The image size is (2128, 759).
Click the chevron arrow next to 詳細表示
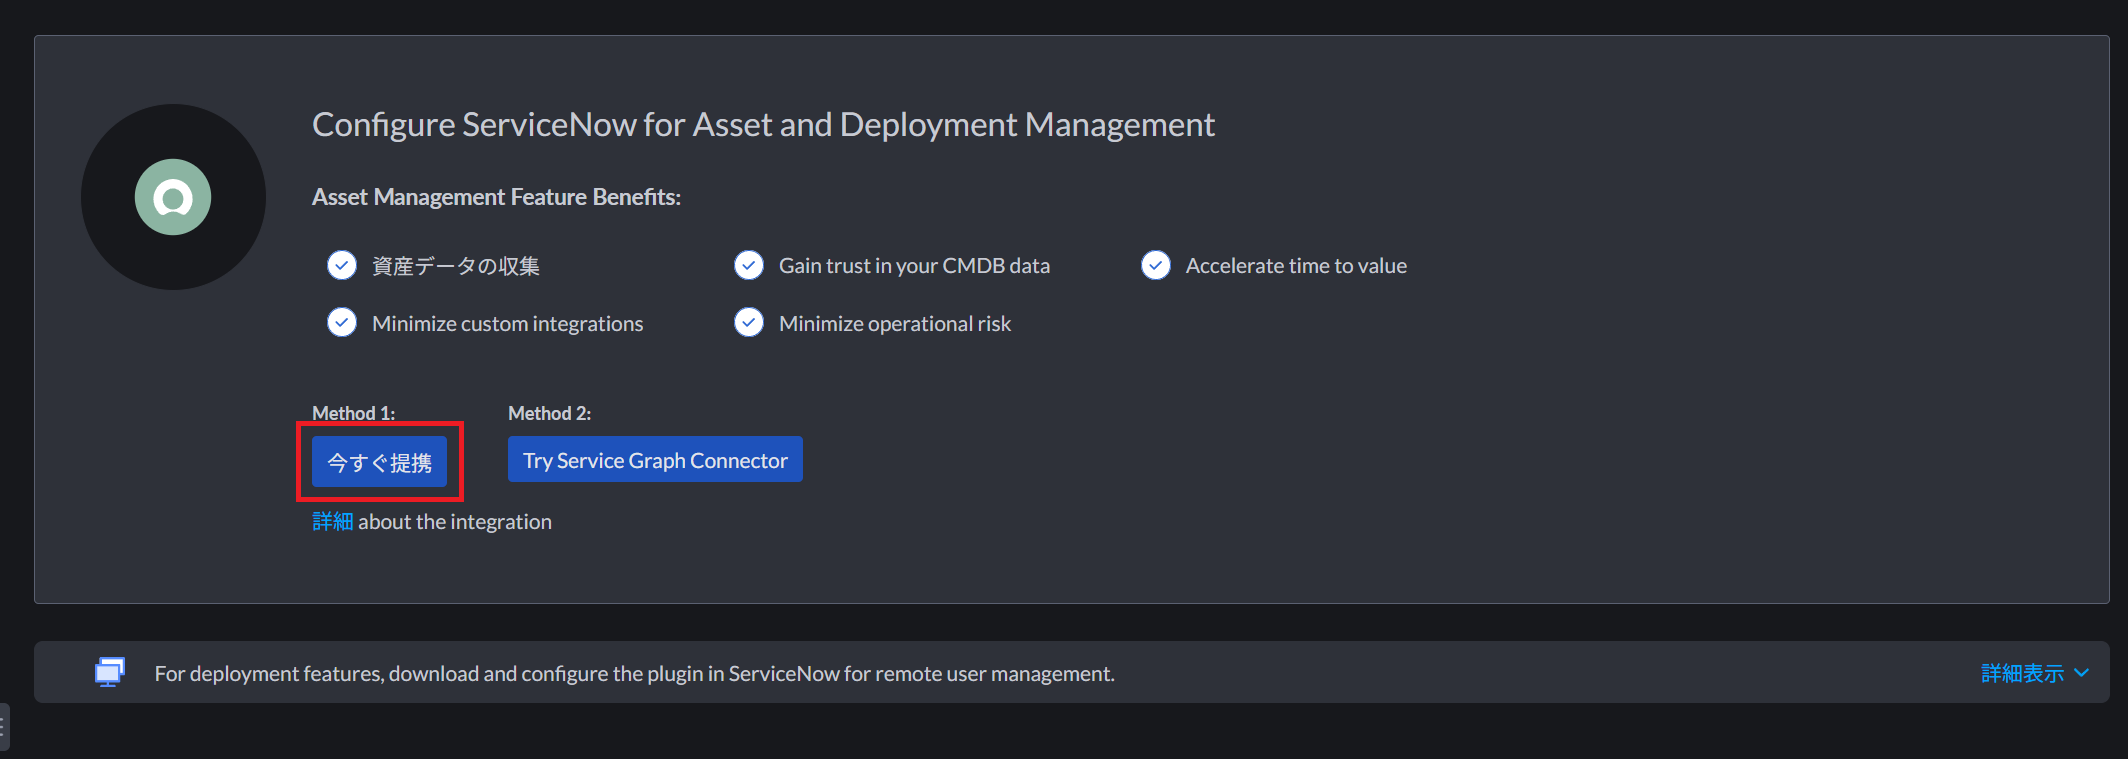coord(2082,673)
